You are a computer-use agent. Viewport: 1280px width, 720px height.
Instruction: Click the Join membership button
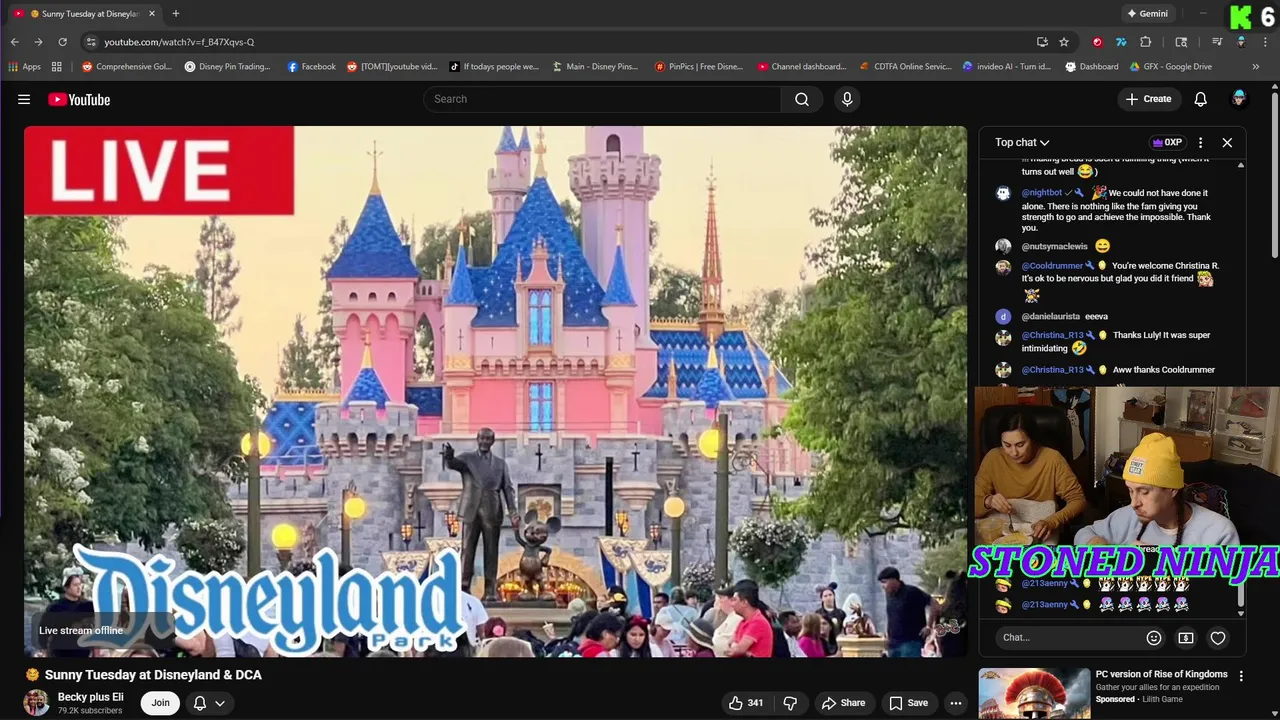(x=160, y=703)
